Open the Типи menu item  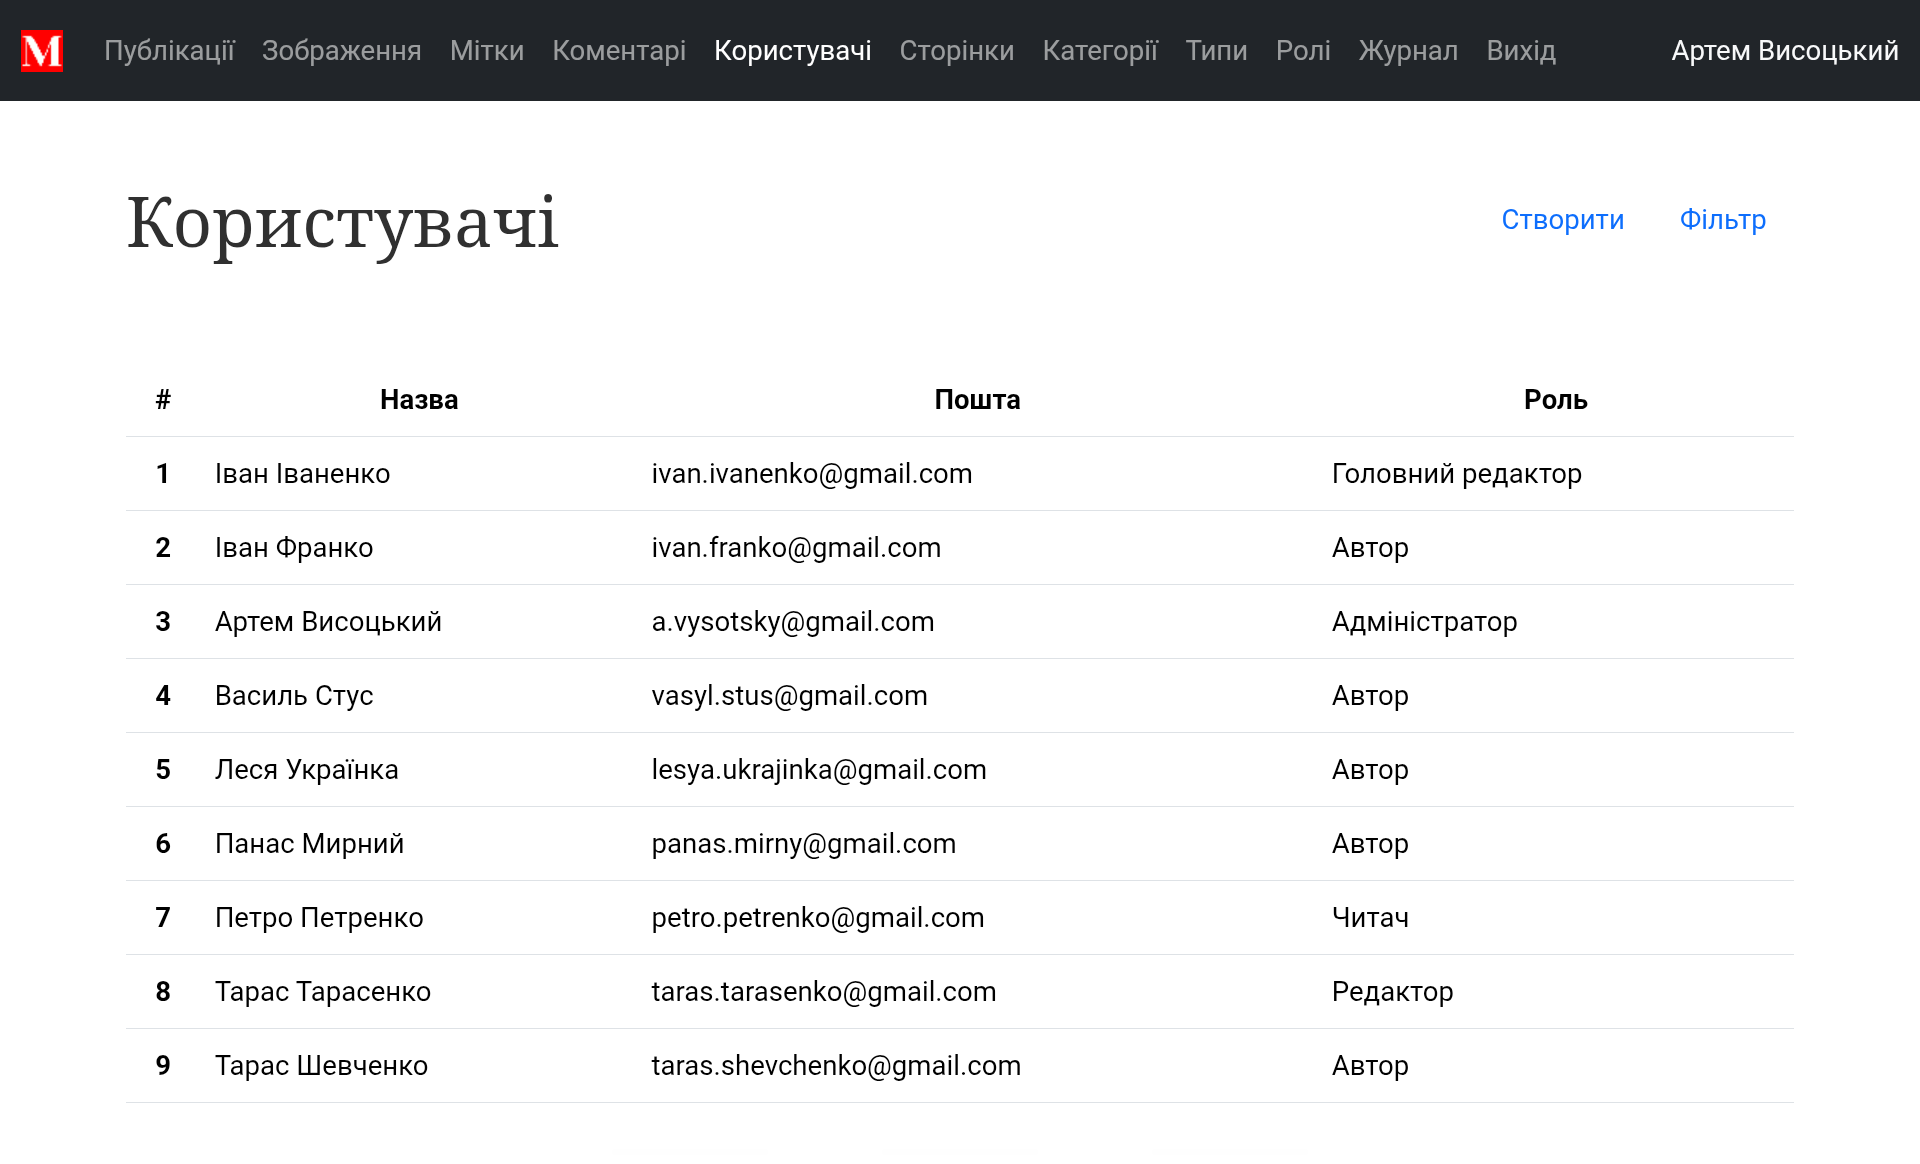point(1216,51)
